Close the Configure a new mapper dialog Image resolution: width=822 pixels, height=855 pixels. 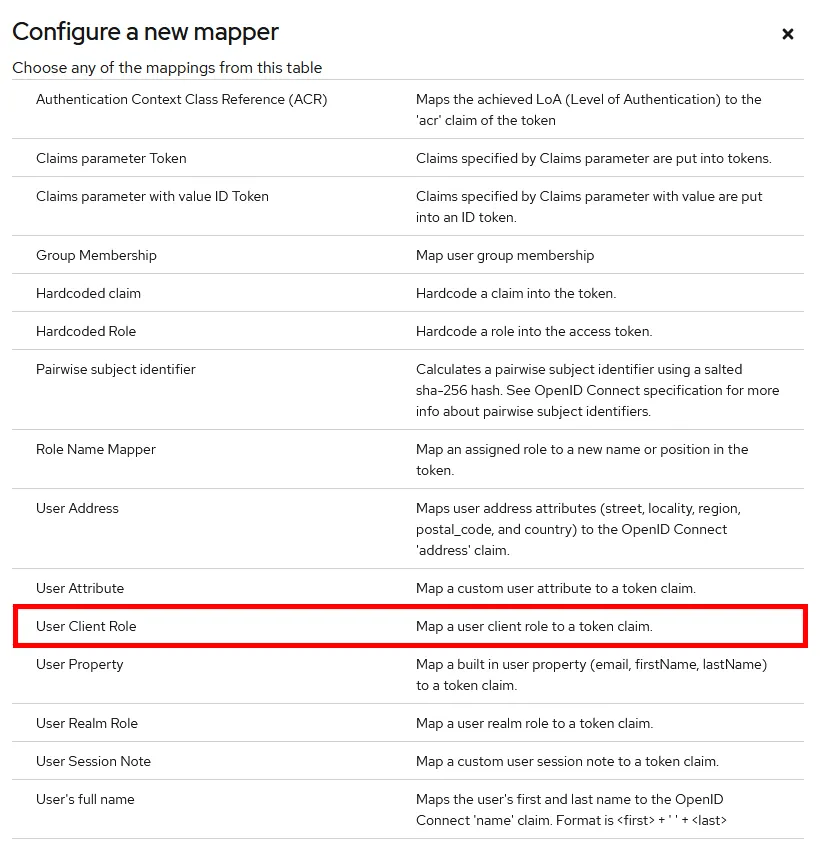[x=787, y=34]
